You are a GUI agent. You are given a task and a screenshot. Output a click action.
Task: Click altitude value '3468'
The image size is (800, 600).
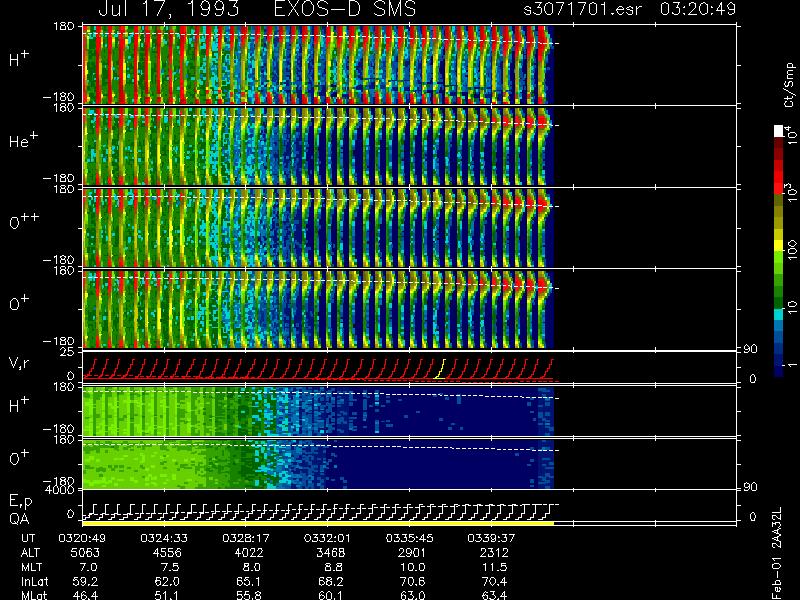point(331,553)
